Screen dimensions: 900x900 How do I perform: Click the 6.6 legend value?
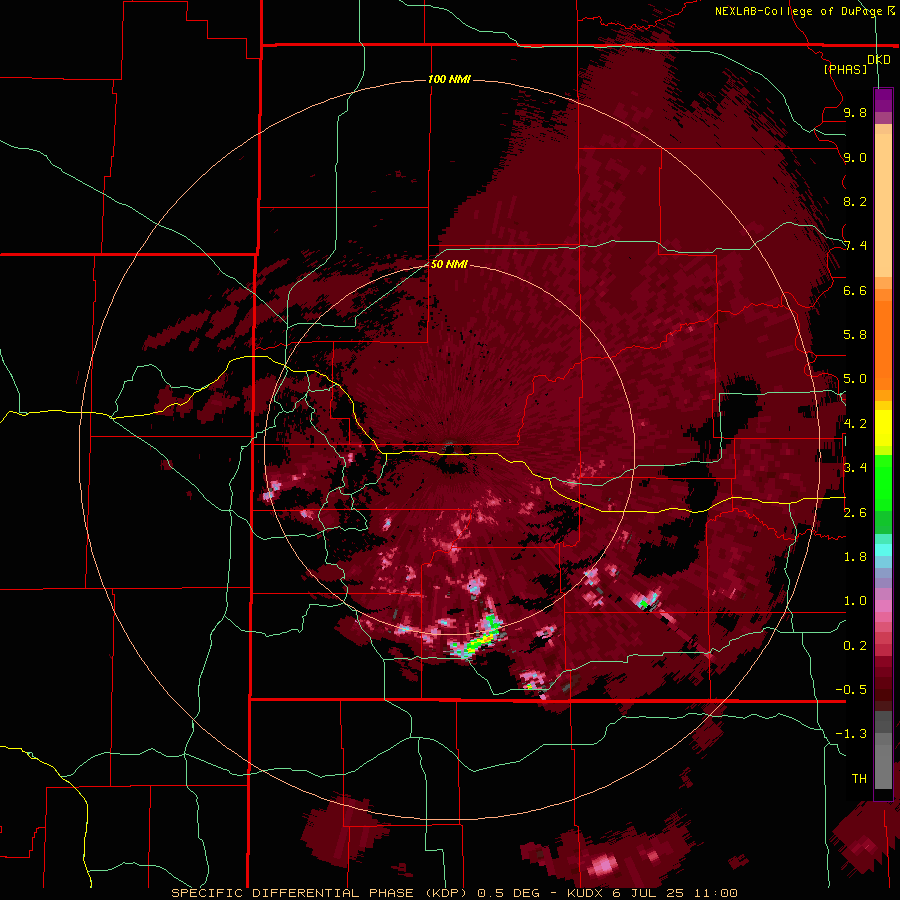pos(855,290)
